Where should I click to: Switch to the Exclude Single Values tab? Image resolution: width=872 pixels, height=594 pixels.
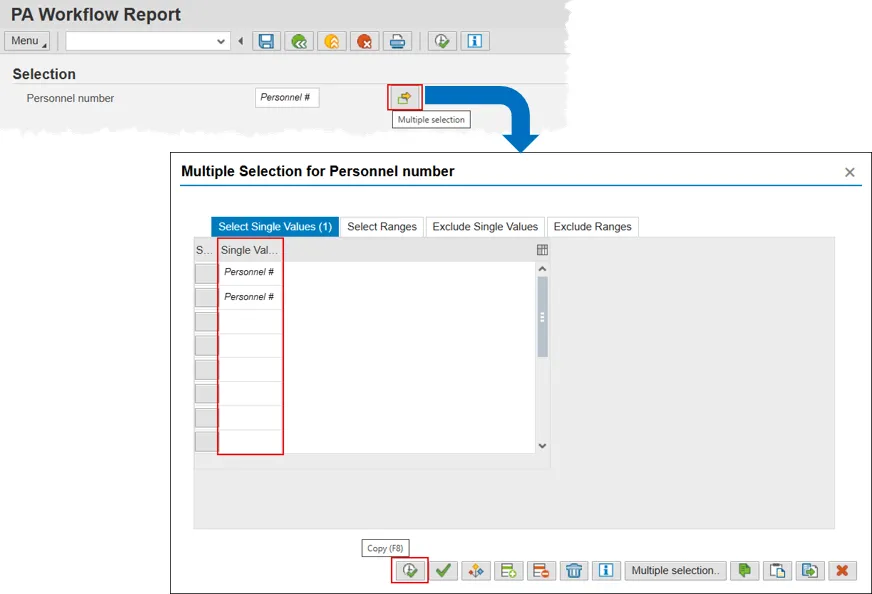pos(485,226)
